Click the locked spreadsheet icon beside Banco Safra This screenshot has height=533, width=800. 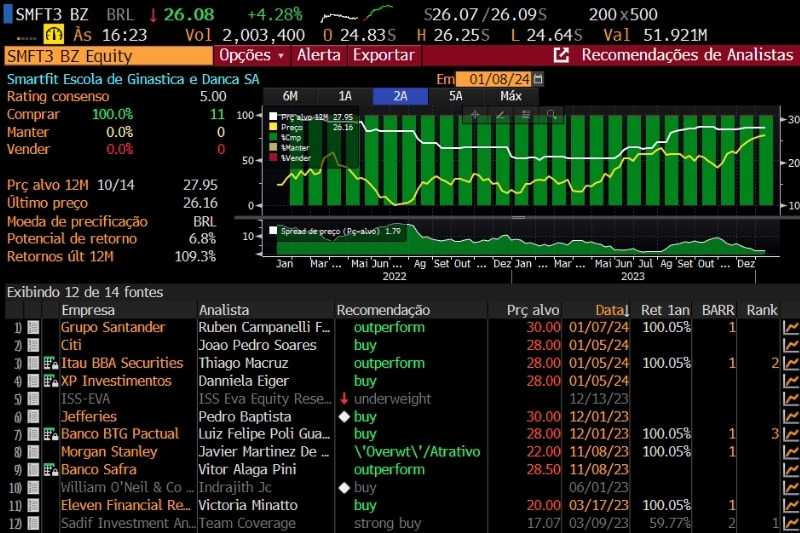(51, 470)
